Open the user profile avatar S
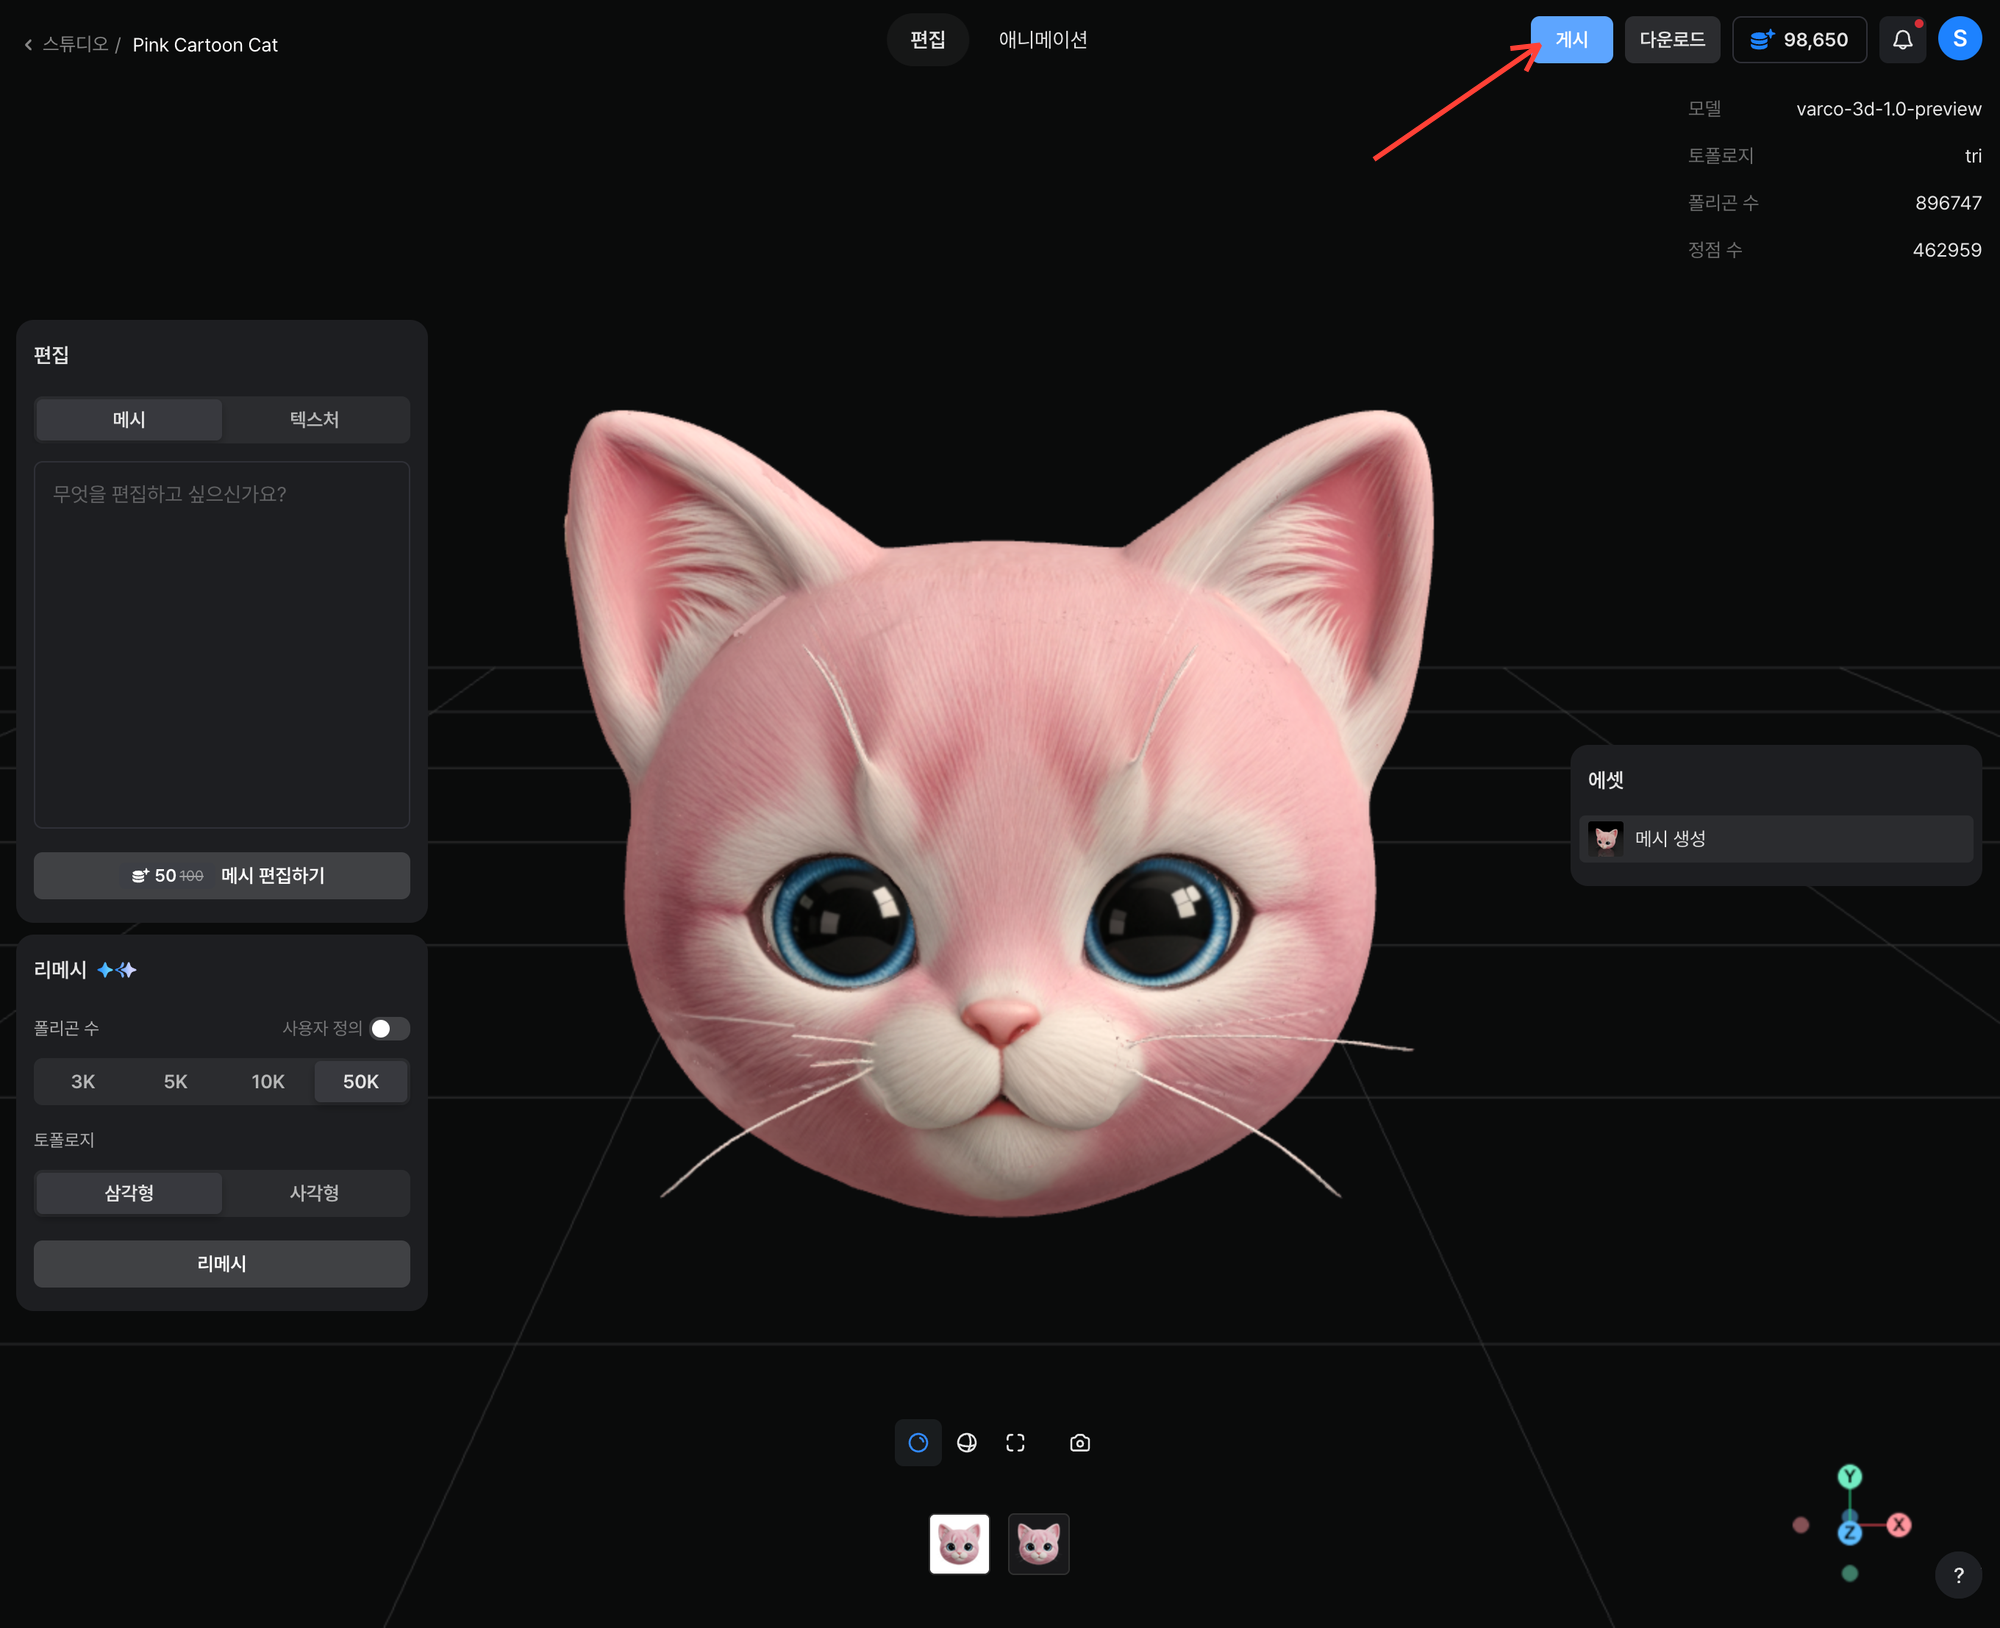The height and width of the screenshot is (1628, 2000). (1959, 40)
